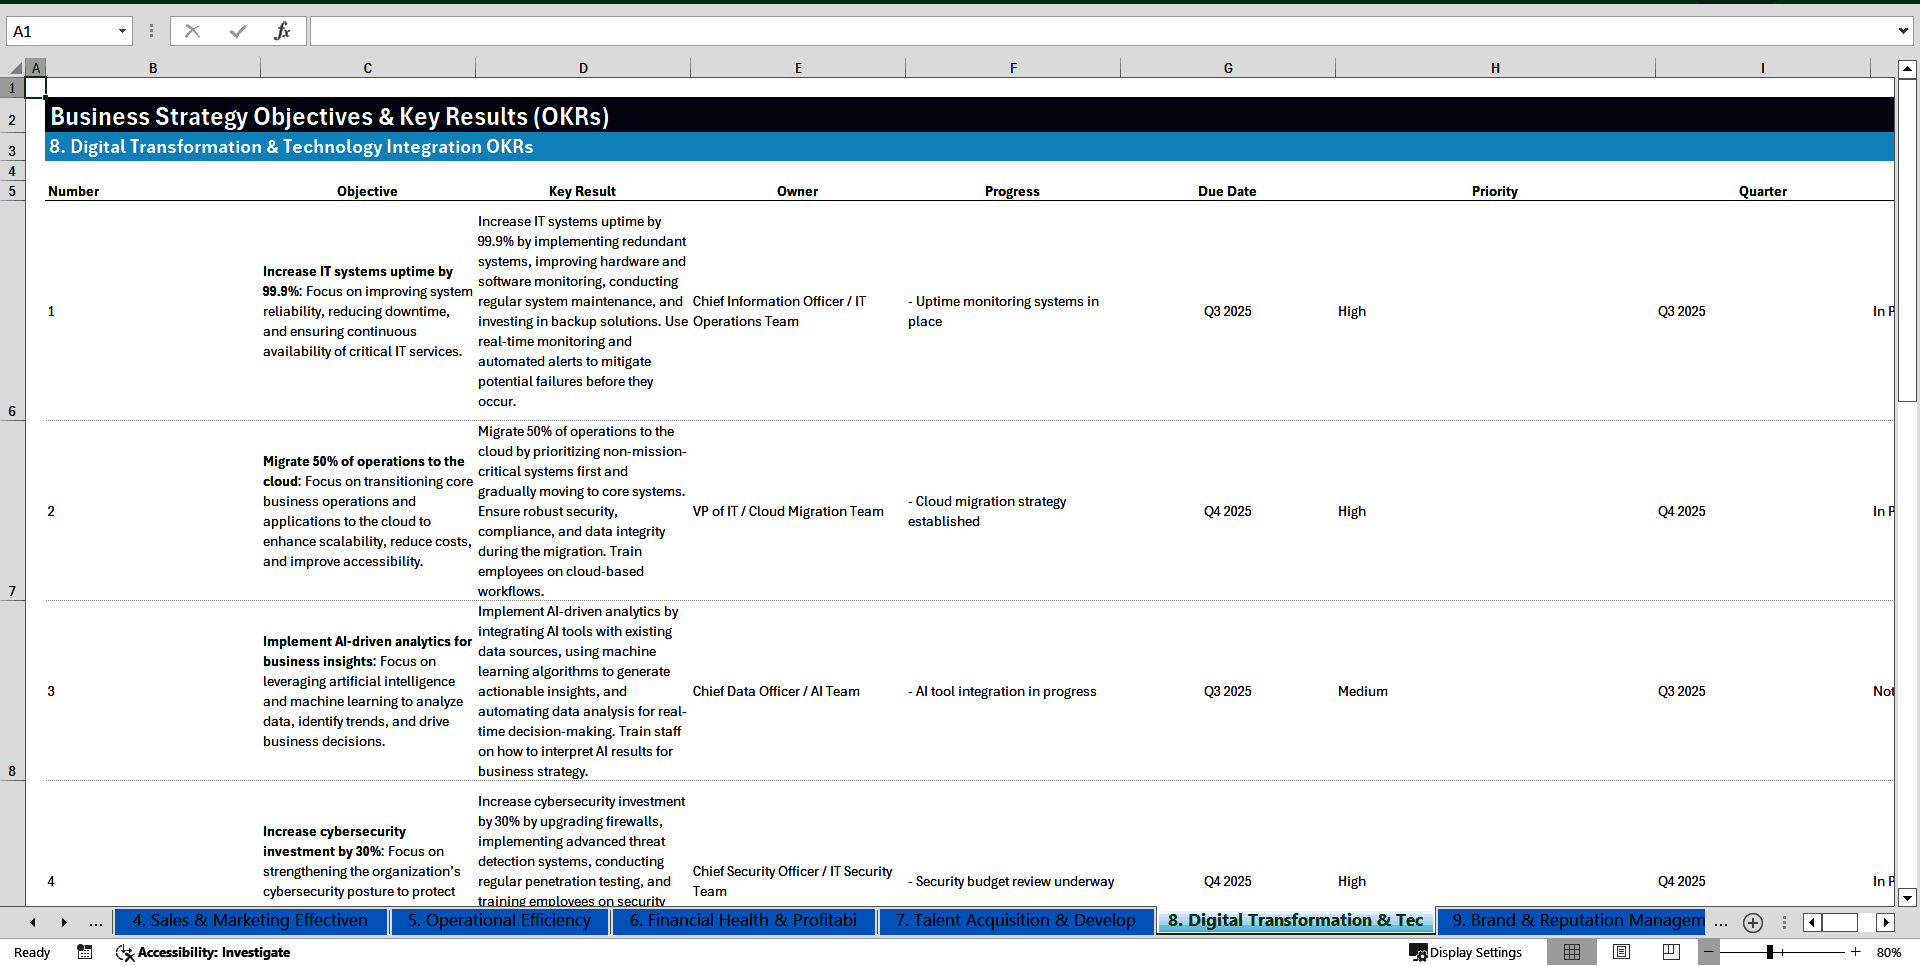Expand the formula bar with its chevron
Viewport: 1920px width, 966px height.
click(1903, 30)
